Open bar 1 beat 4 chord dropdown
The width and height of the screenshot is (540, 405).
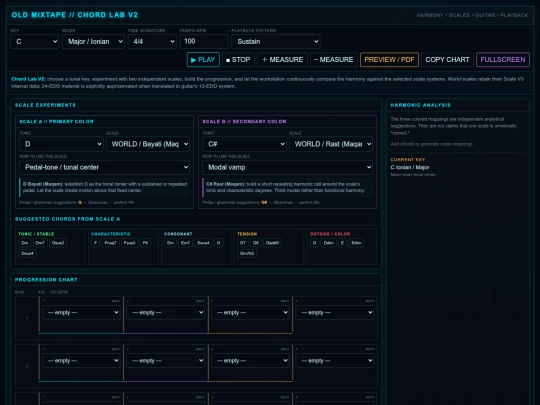(x=335, y=313)
